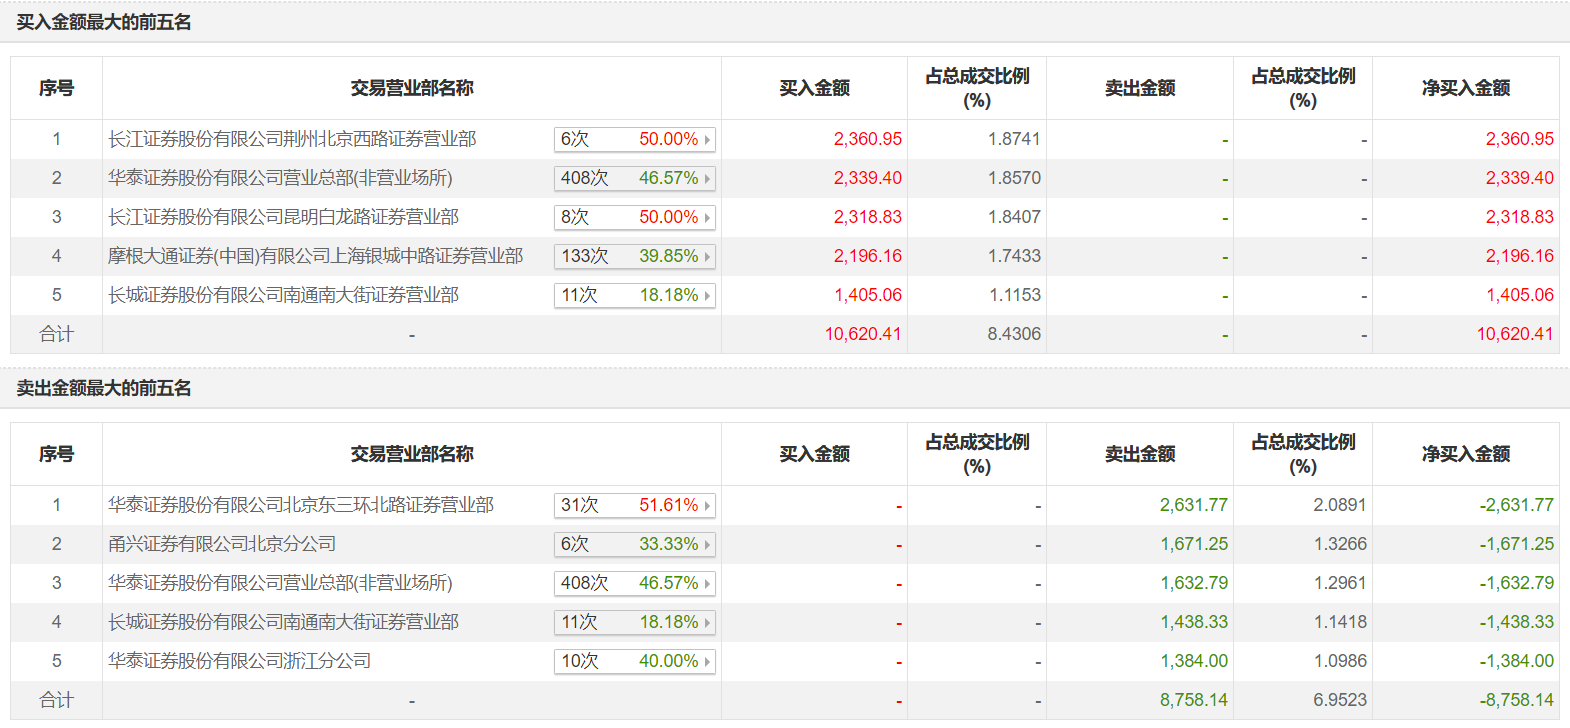Open 长城证券南通南大街 link in sell table

283,622
